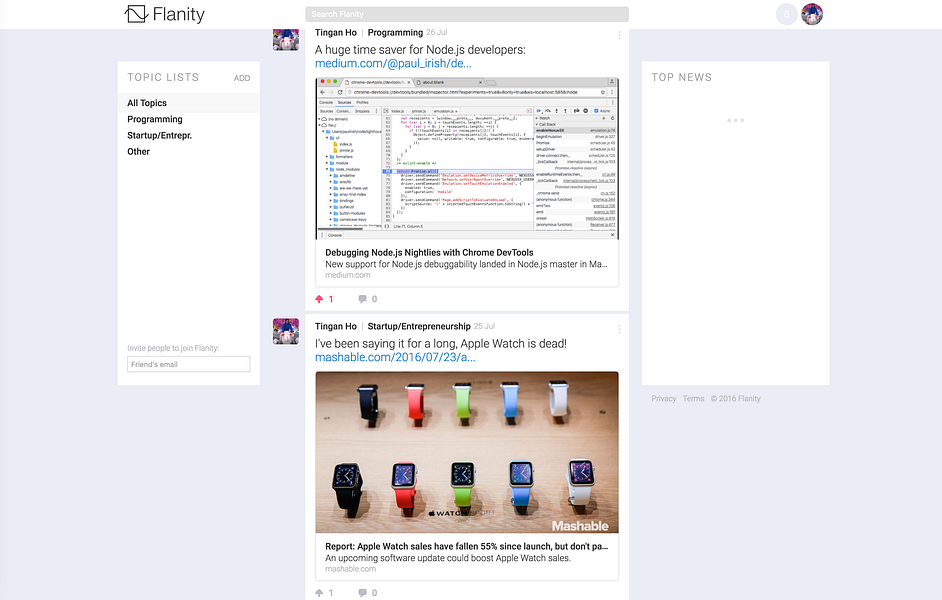Click 'A huge time saver for Node.js developers:' text

point(420,50)
